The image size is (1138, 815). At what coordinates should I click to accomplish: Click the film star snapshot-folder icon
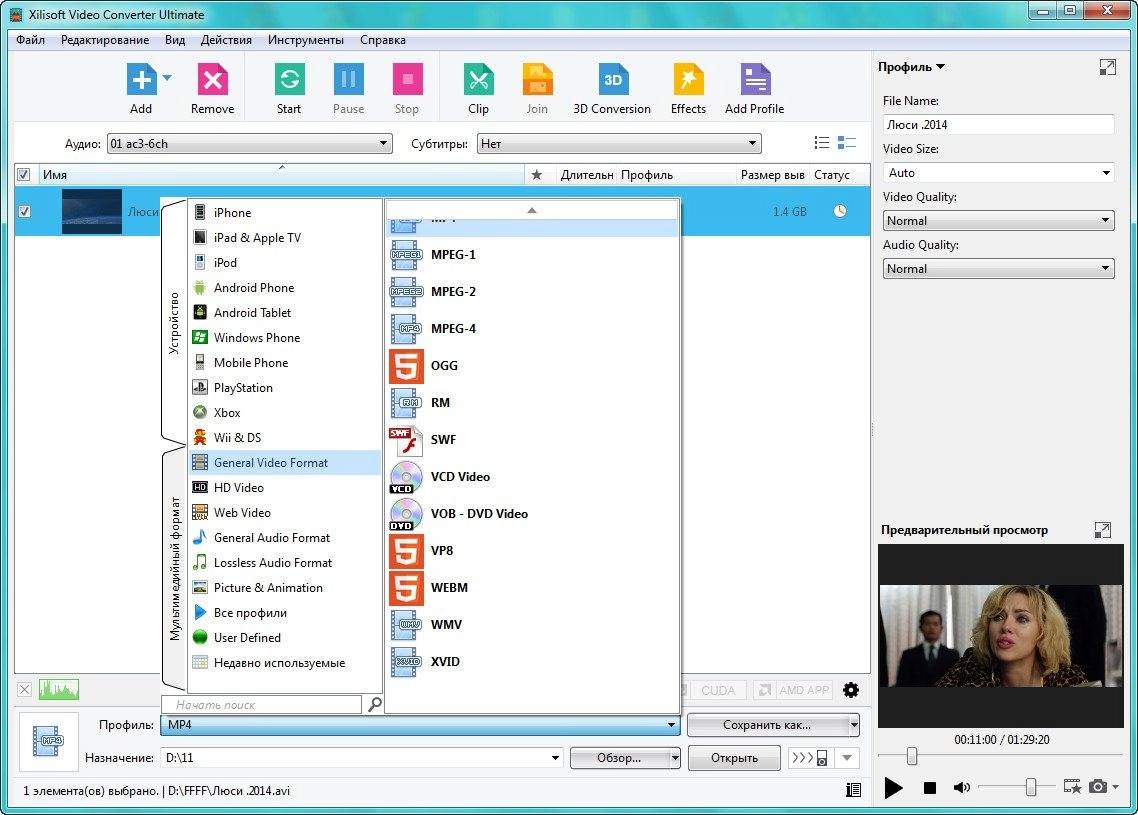point(1072,787)
